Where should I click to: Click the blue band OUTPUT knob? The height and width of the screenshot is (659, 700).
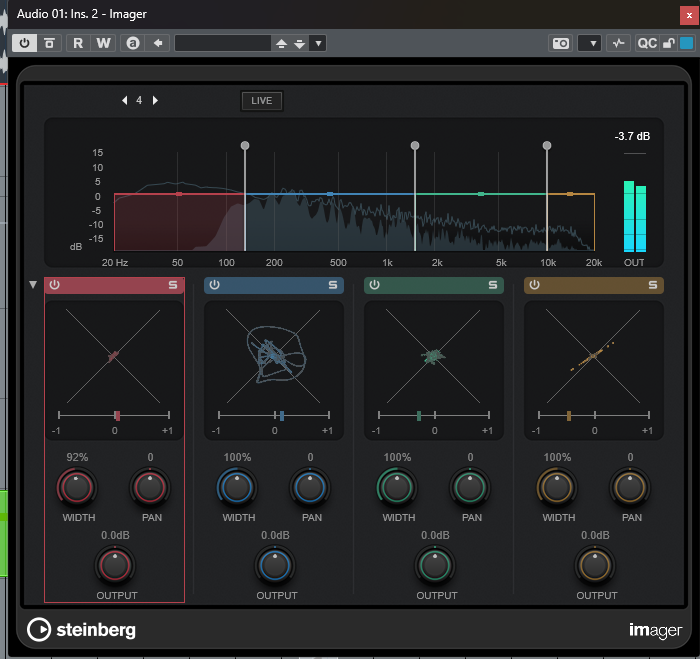click(x=275, y=565)
